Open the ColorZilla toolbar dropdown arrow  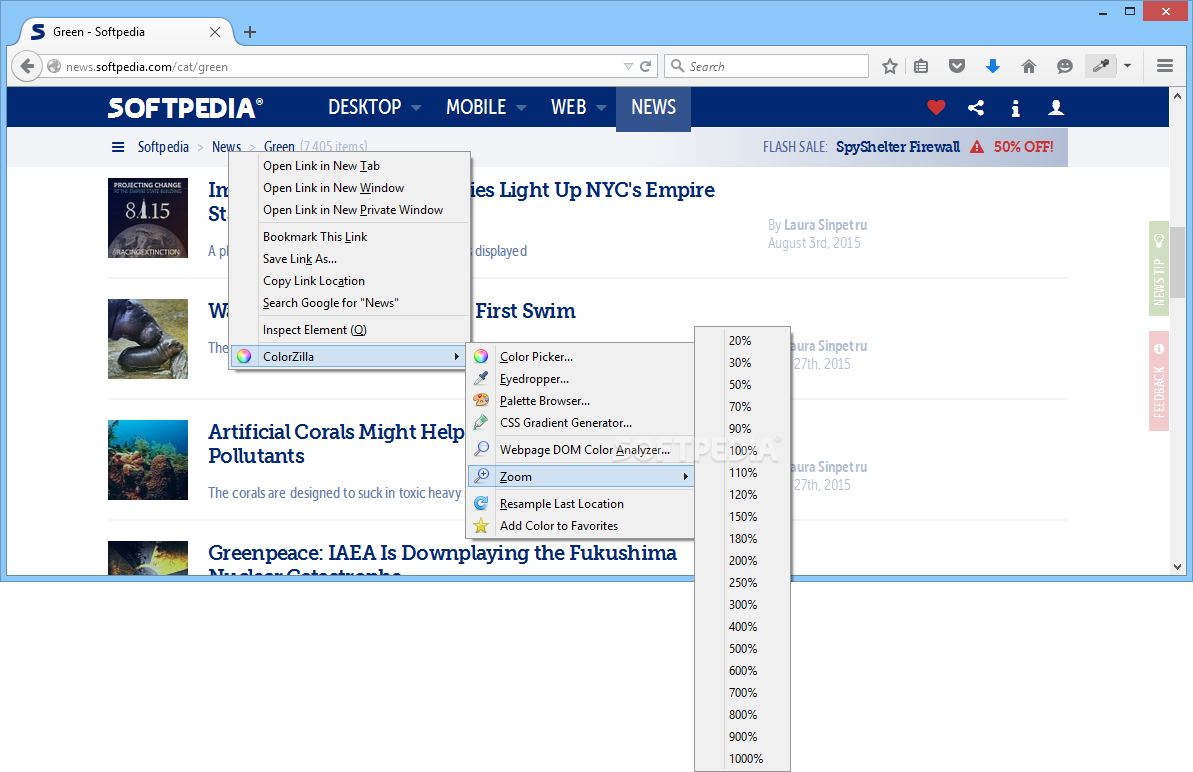[1128, 66]
